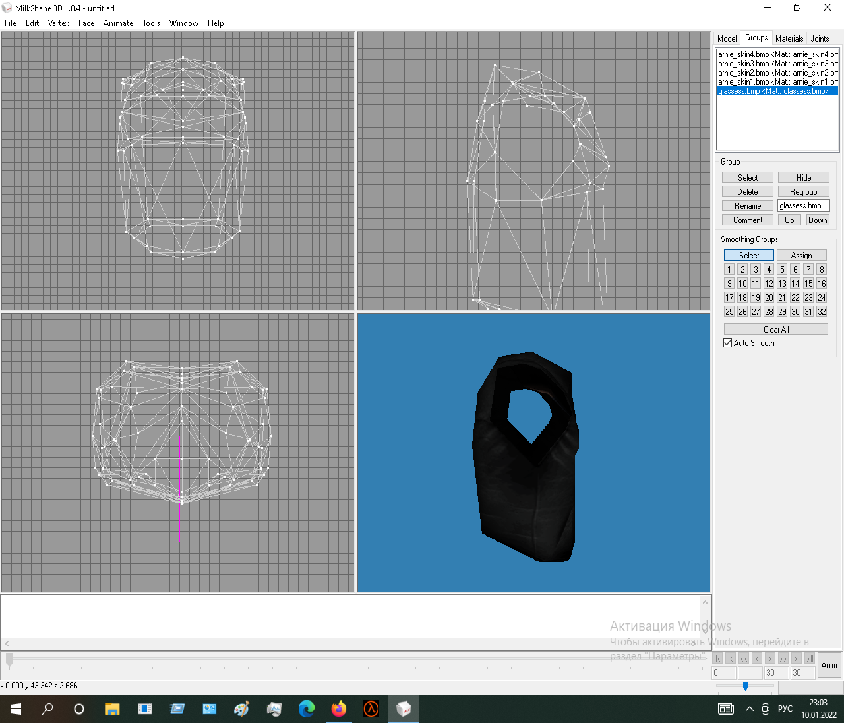844x723 pixels.
Task: Open the Windows Start menu
Action: 15,709
